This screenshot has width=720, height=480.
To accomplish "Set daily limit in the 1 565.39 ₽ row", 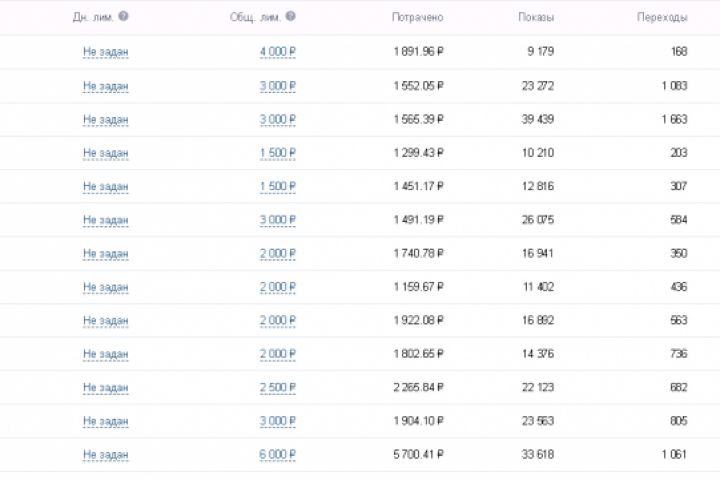I will click(105, 119).
